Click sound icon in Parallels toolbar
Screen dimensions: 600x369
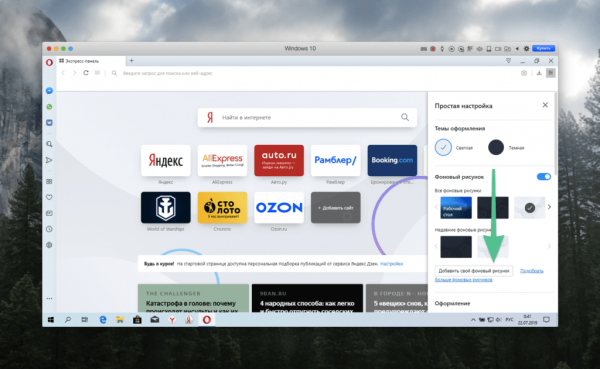click(x=479, y=49)
